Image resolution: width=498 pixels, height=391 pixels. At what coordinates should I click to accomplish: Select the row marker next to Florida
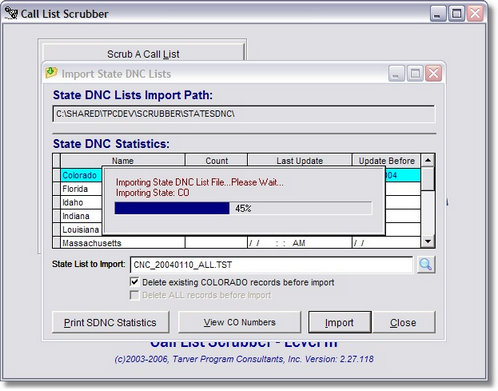pos(56,189)
